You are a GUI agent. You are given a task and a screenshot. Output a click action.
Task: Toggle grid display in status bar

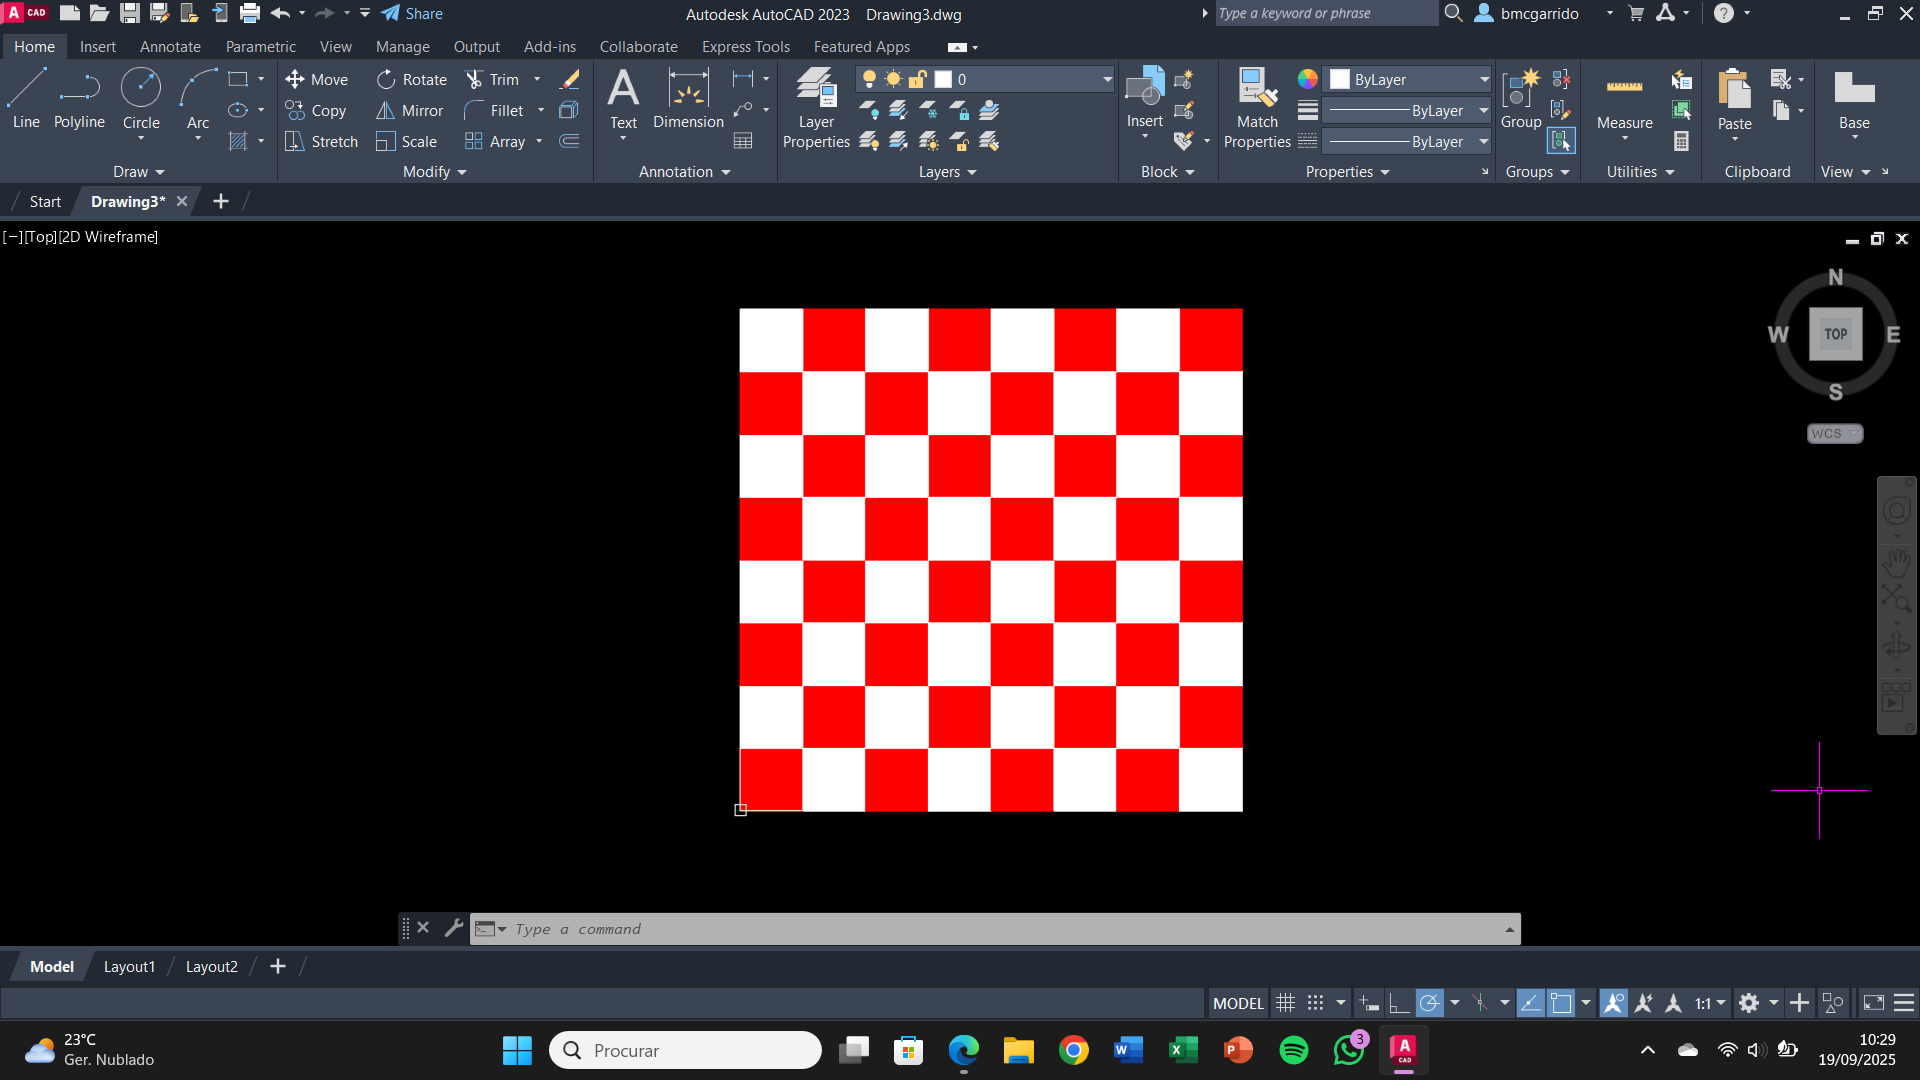[x=1286, y=1003]
